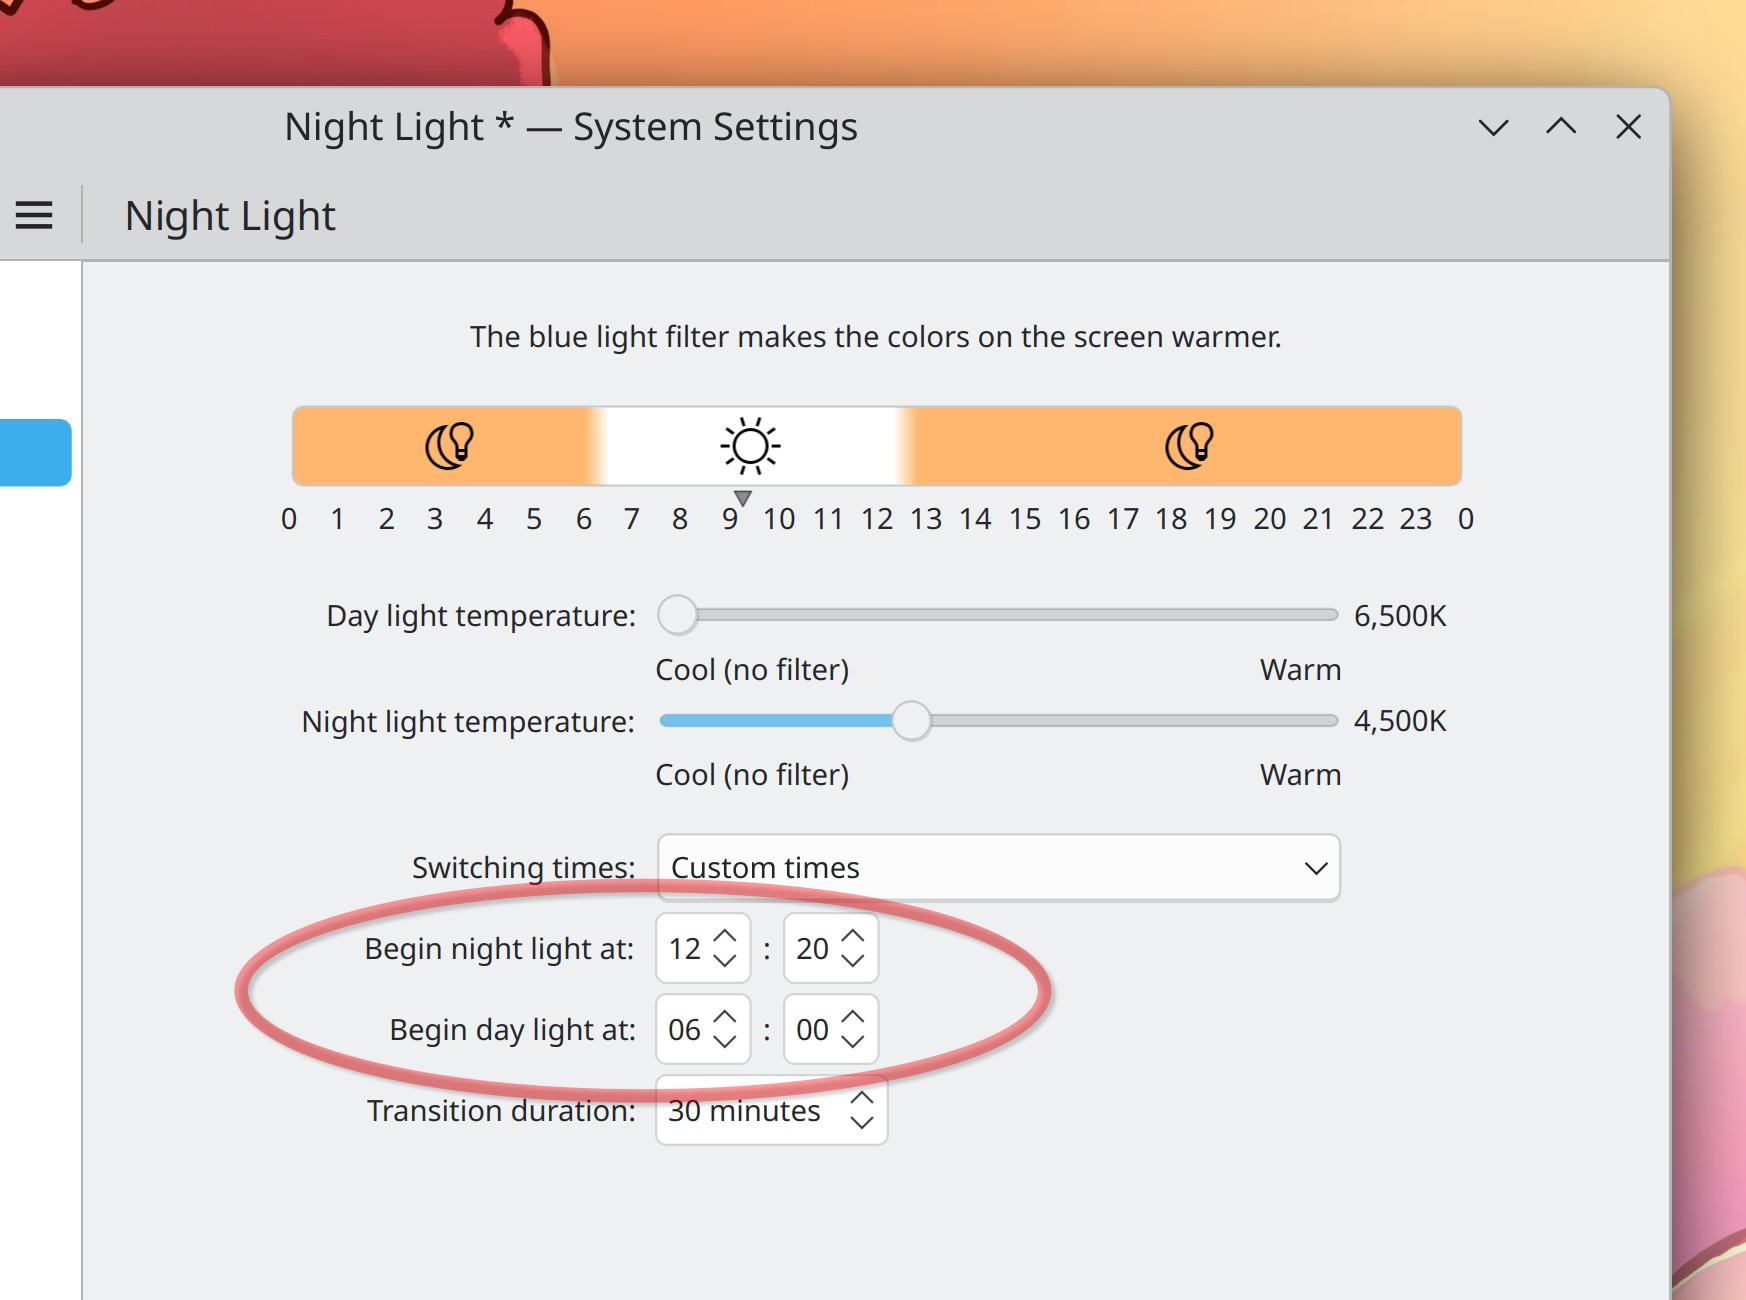The height and width of the screenshot is (1300, 1746).
Task: Click the Night light temperature slider handle
Action: click(x=911, y=721)
